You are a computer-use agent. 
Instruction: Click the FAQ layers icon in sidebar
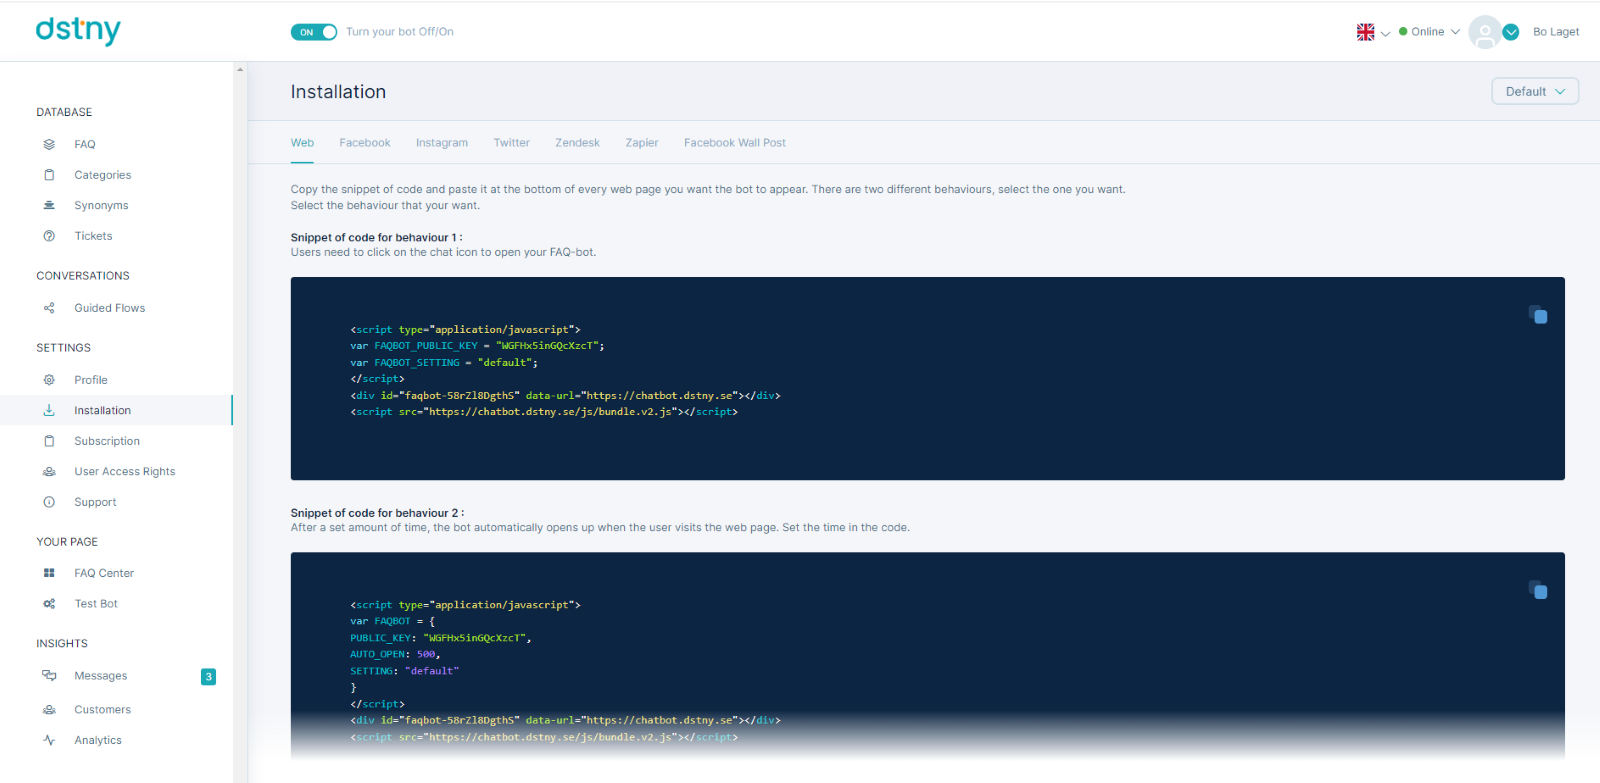tap(49, 144)
